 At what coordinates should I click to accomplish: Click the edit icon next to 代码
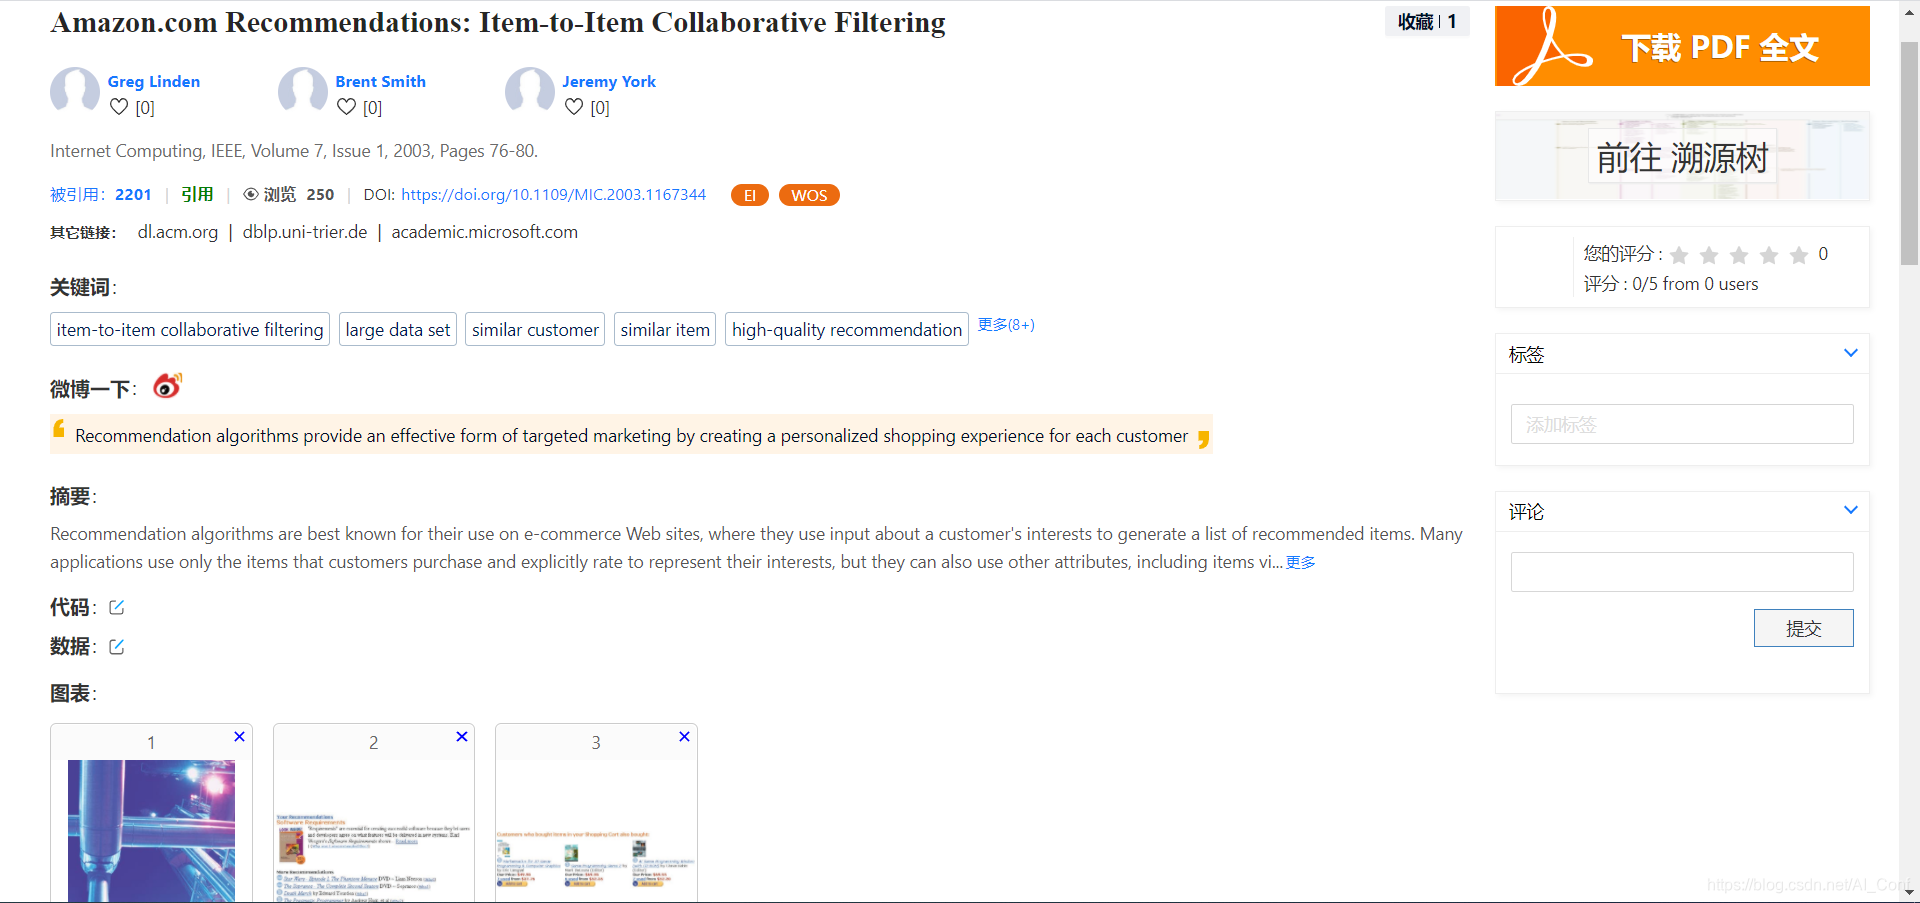click(117, 608)
